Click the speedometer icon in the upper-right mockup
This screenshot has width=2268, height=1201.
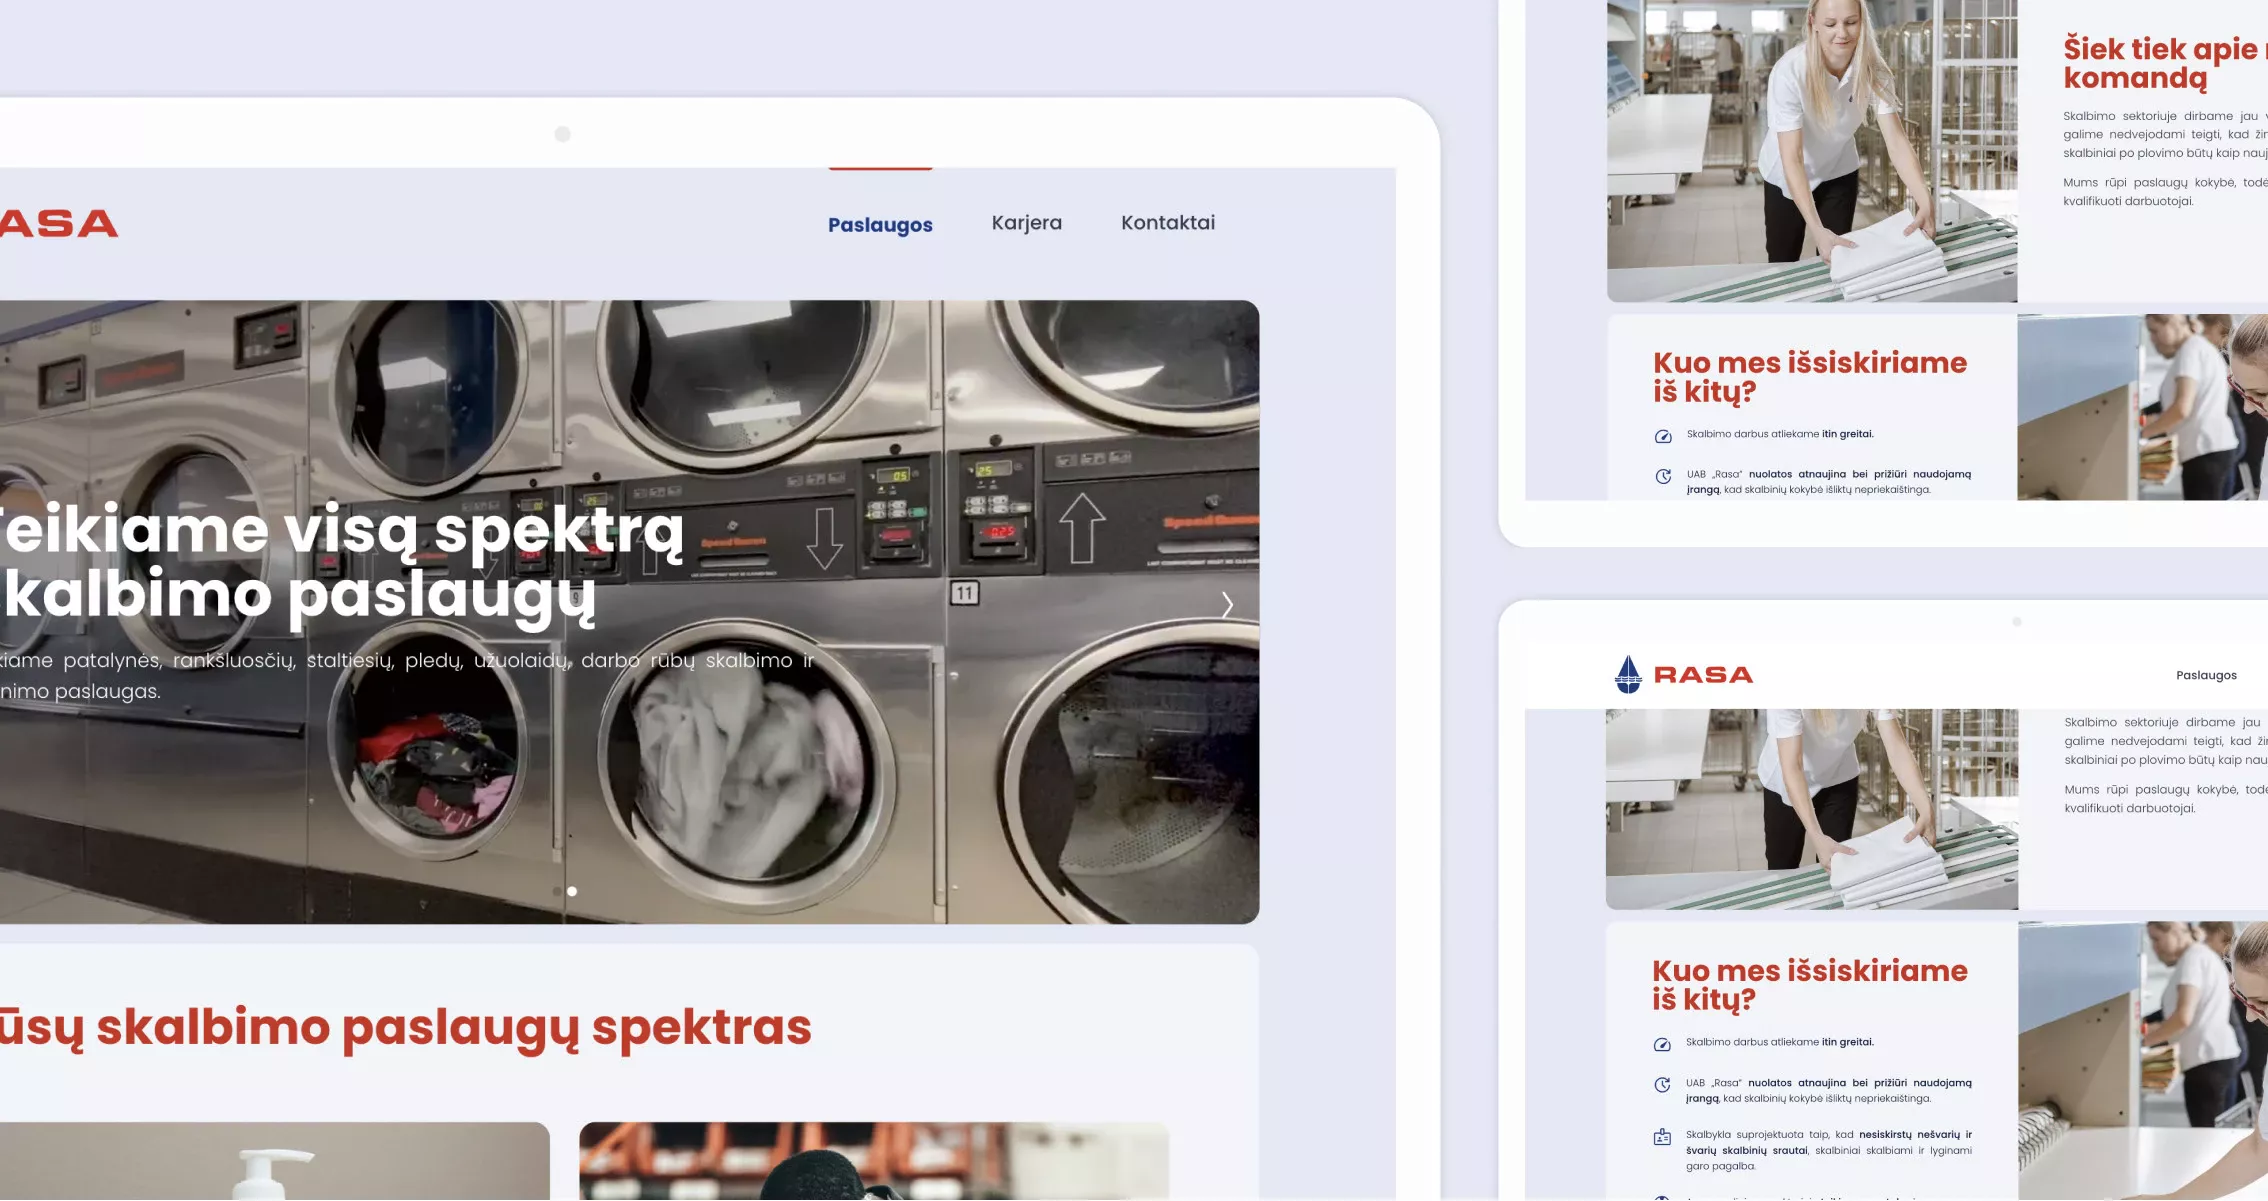pos(1663,436)
